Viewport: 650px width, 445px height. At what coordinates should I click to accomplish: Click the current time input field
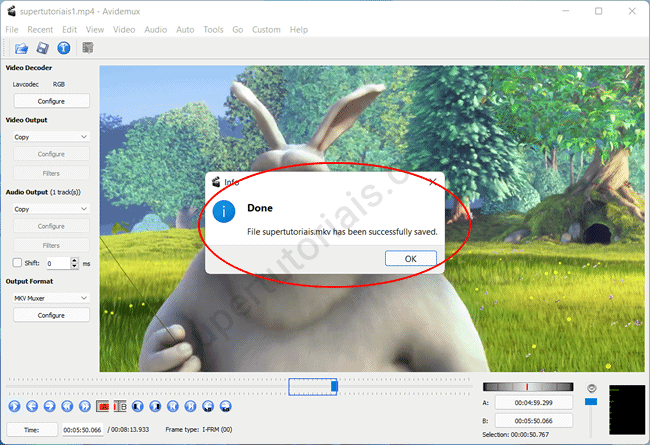(82, 429)
